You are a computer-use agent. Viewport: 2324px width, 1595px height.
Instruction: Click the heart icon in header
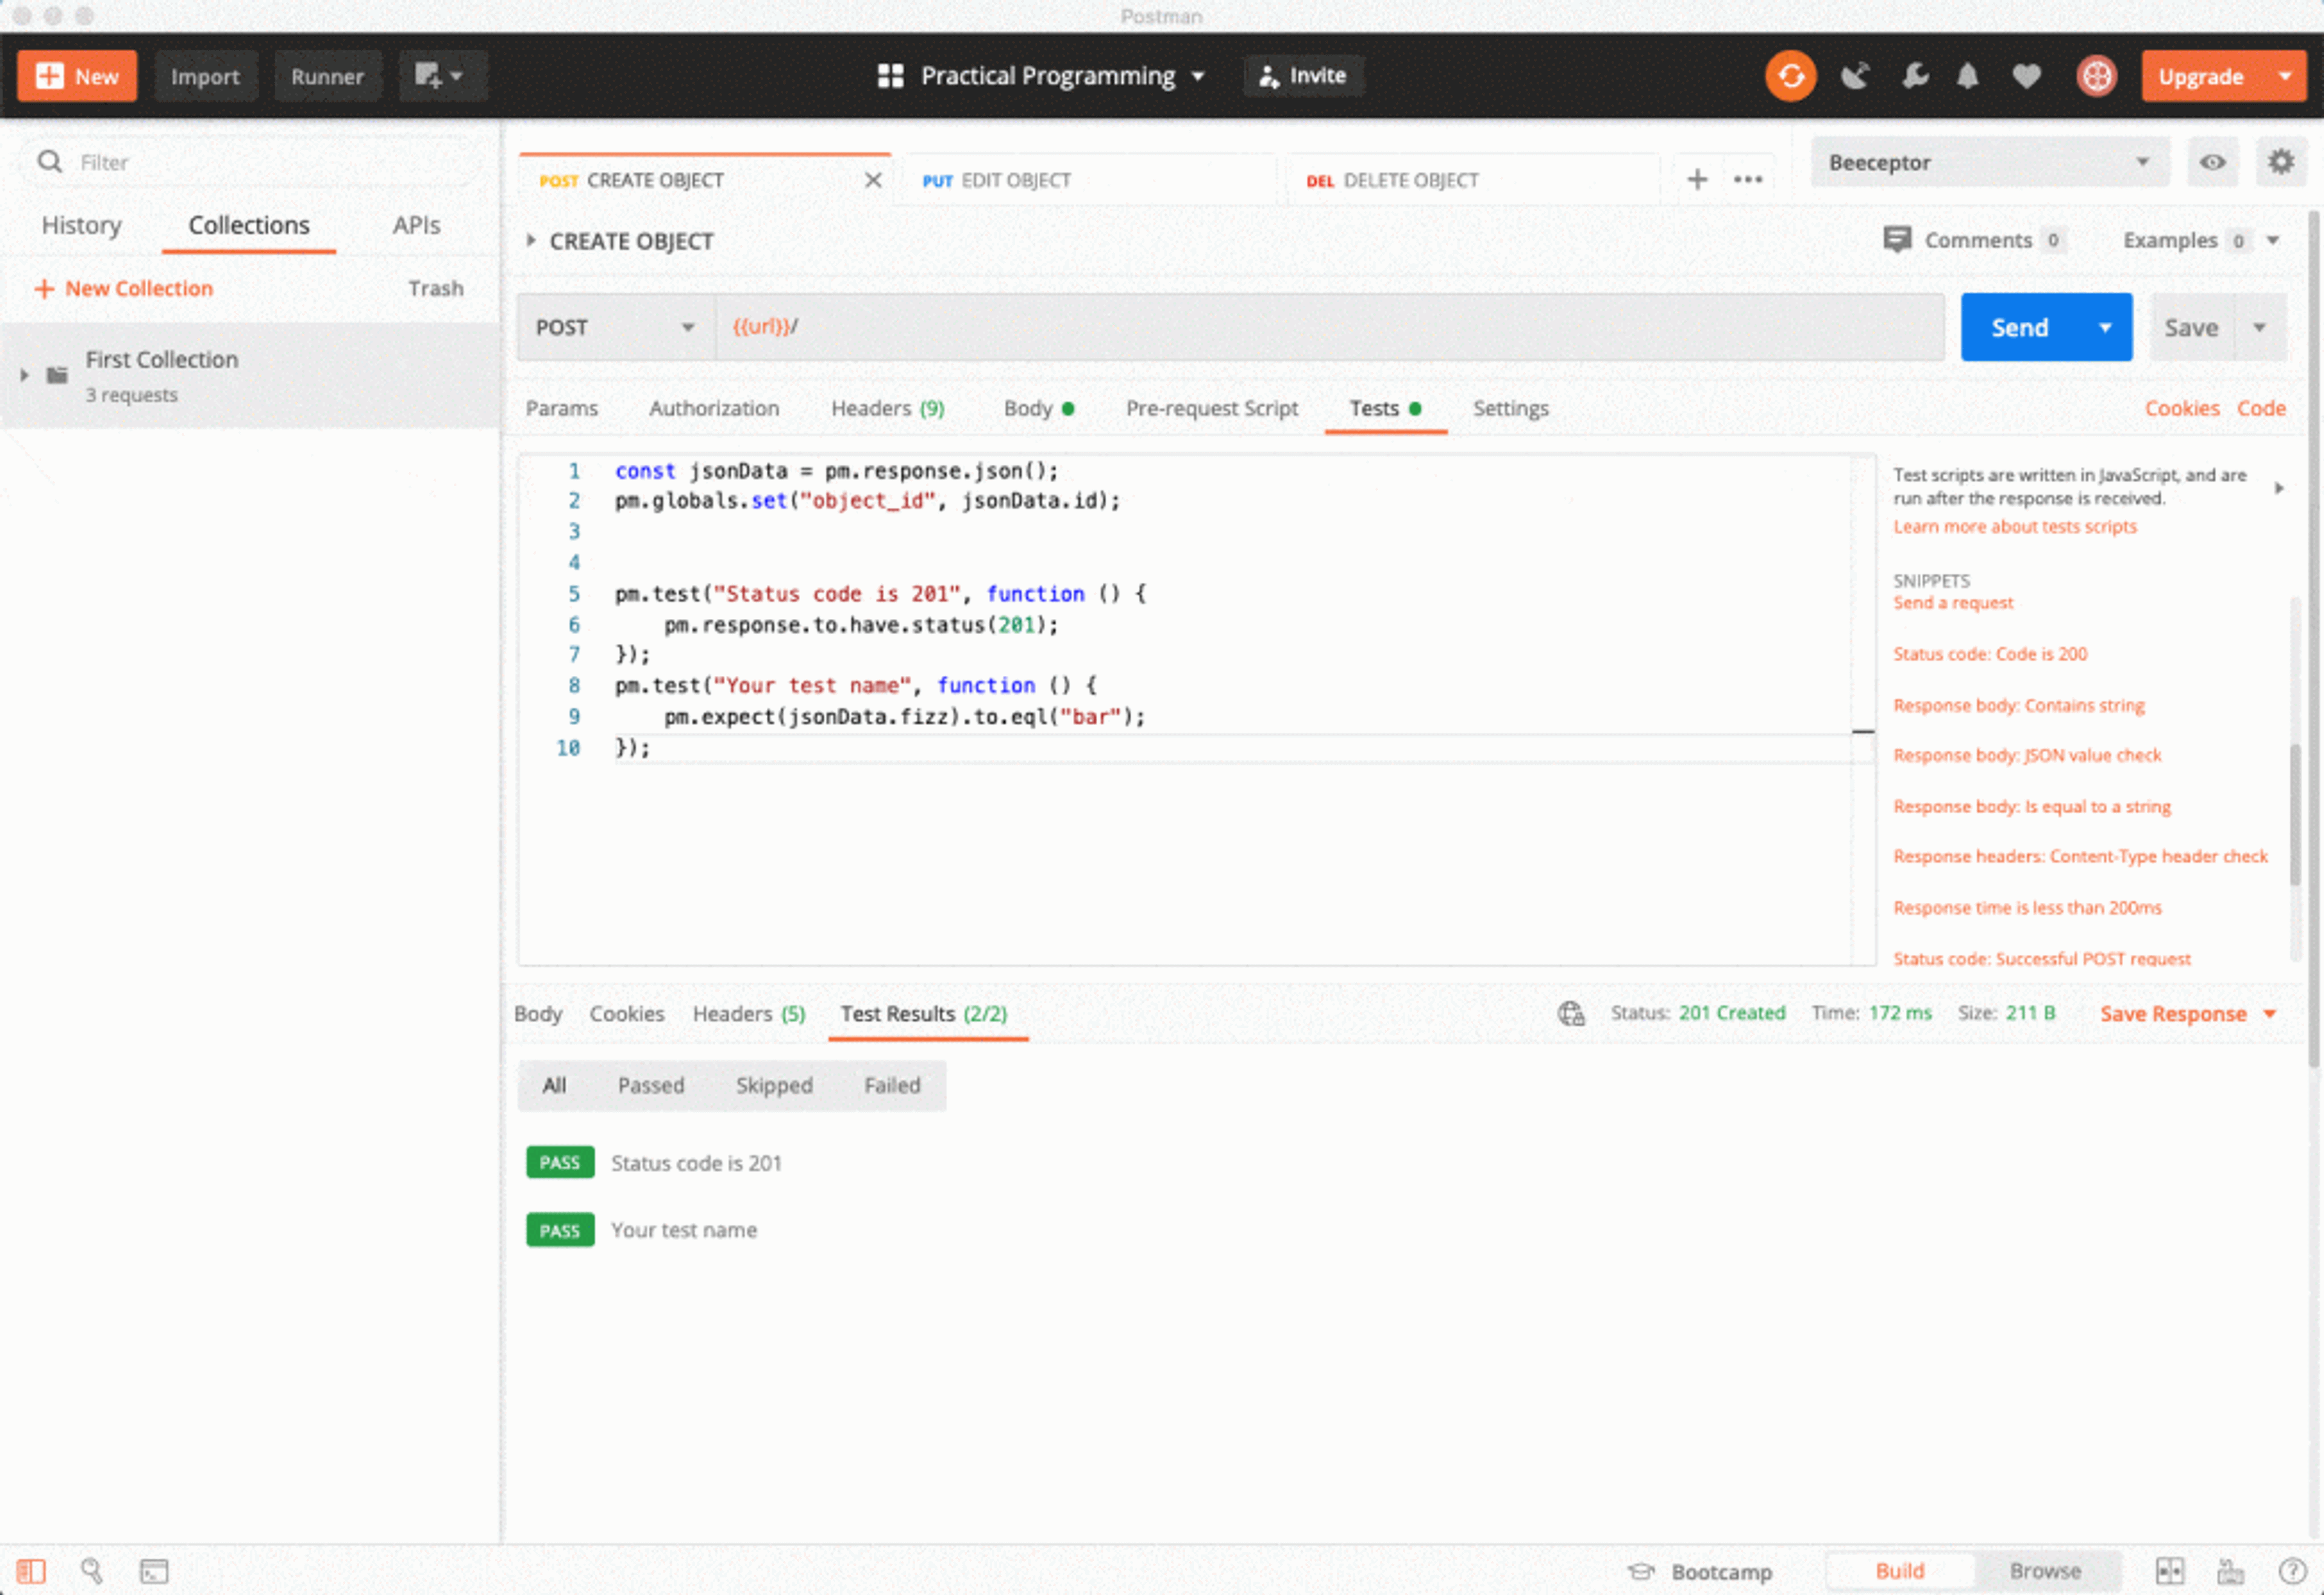[x=2026, y=76]
